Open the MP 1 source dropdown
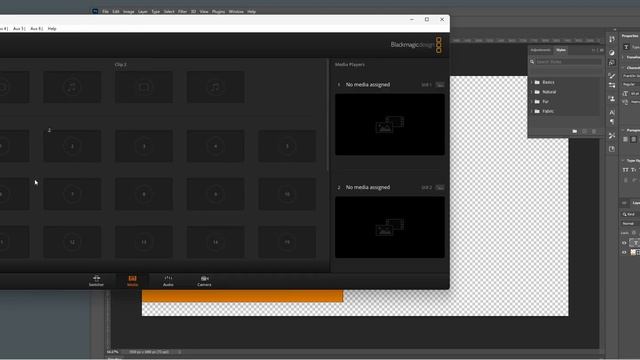The width and height of the screenshot is (640, 360). 440,85
